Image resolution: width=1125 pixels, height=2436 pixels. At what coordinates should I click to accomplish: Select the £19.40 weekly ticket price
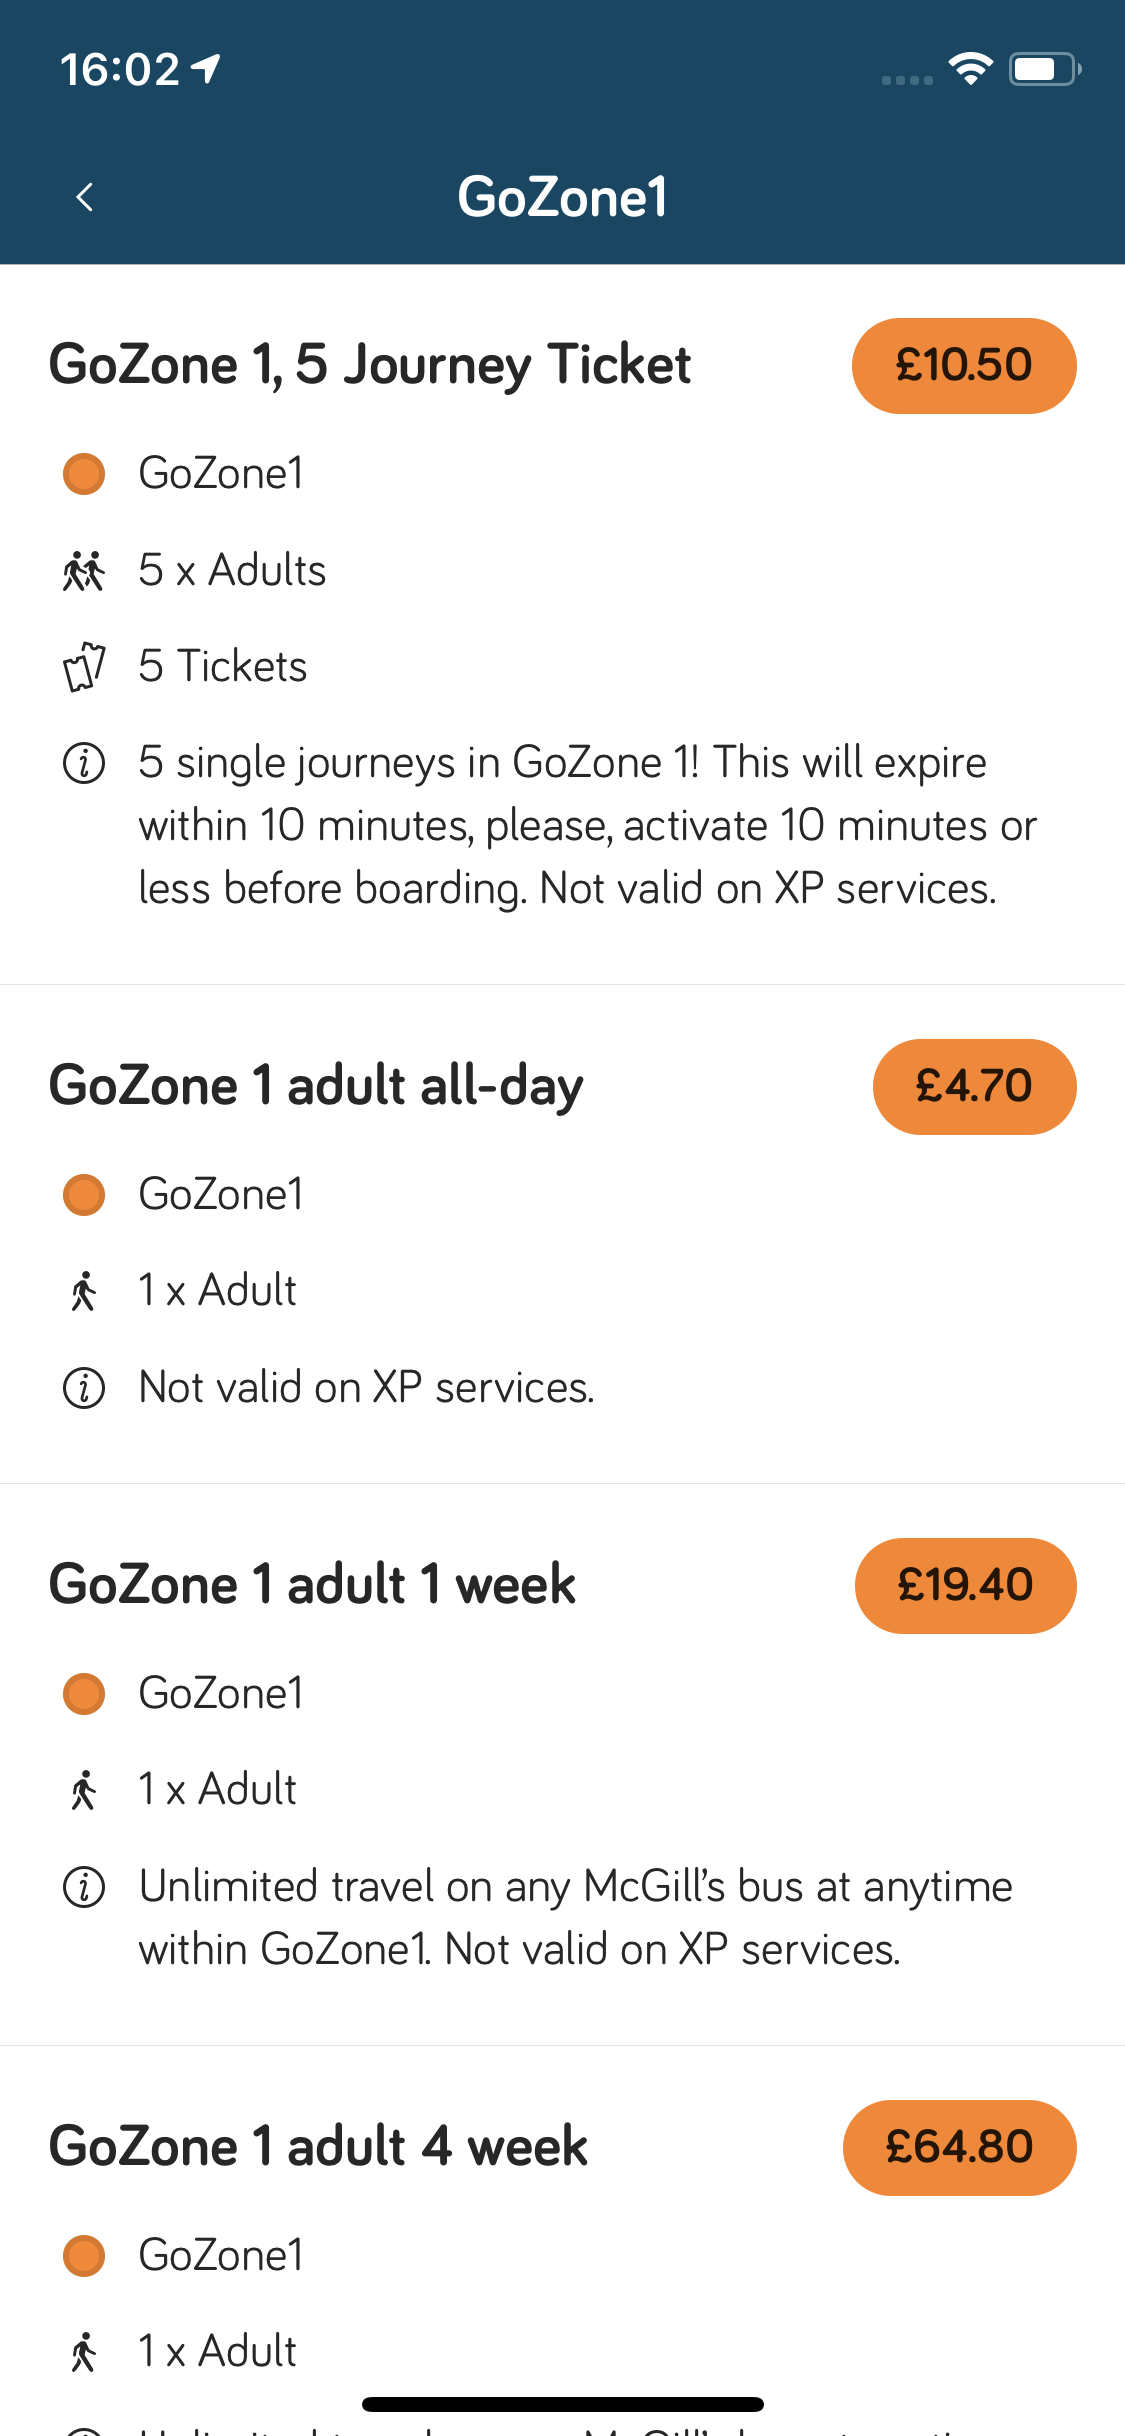(965, 1586)
